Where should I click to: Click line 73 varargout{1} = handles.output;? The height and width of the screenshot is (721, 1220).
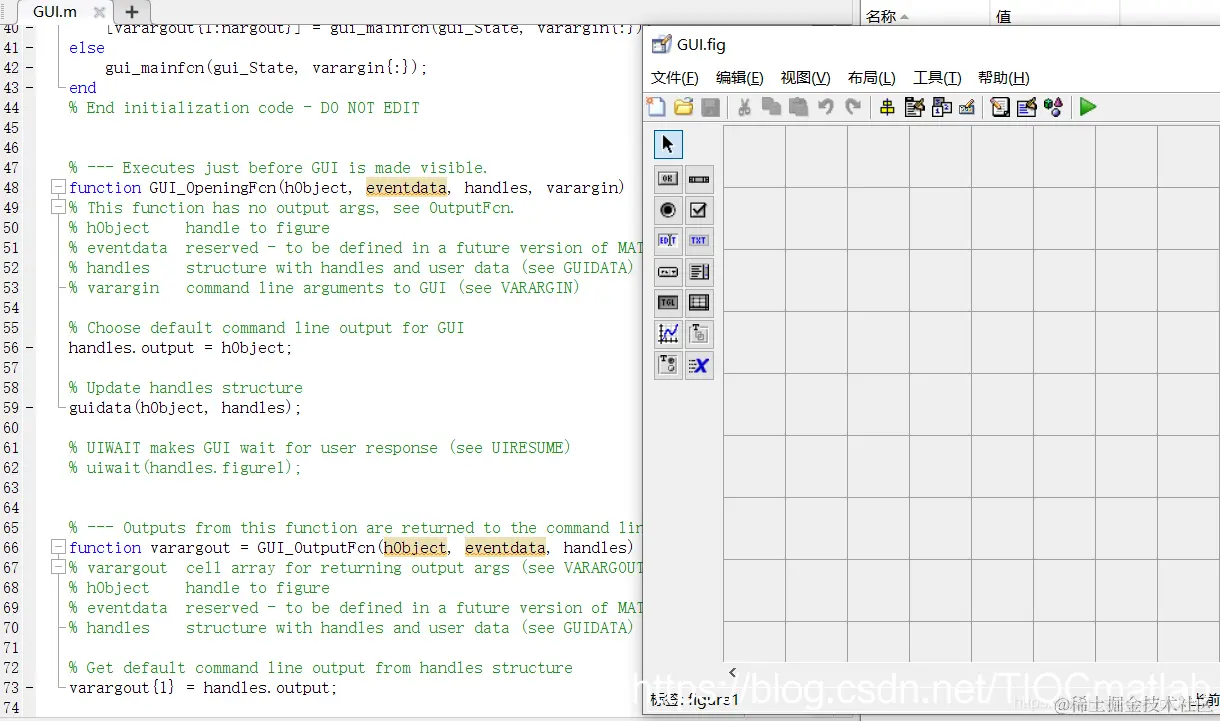[x=203, y=688]
